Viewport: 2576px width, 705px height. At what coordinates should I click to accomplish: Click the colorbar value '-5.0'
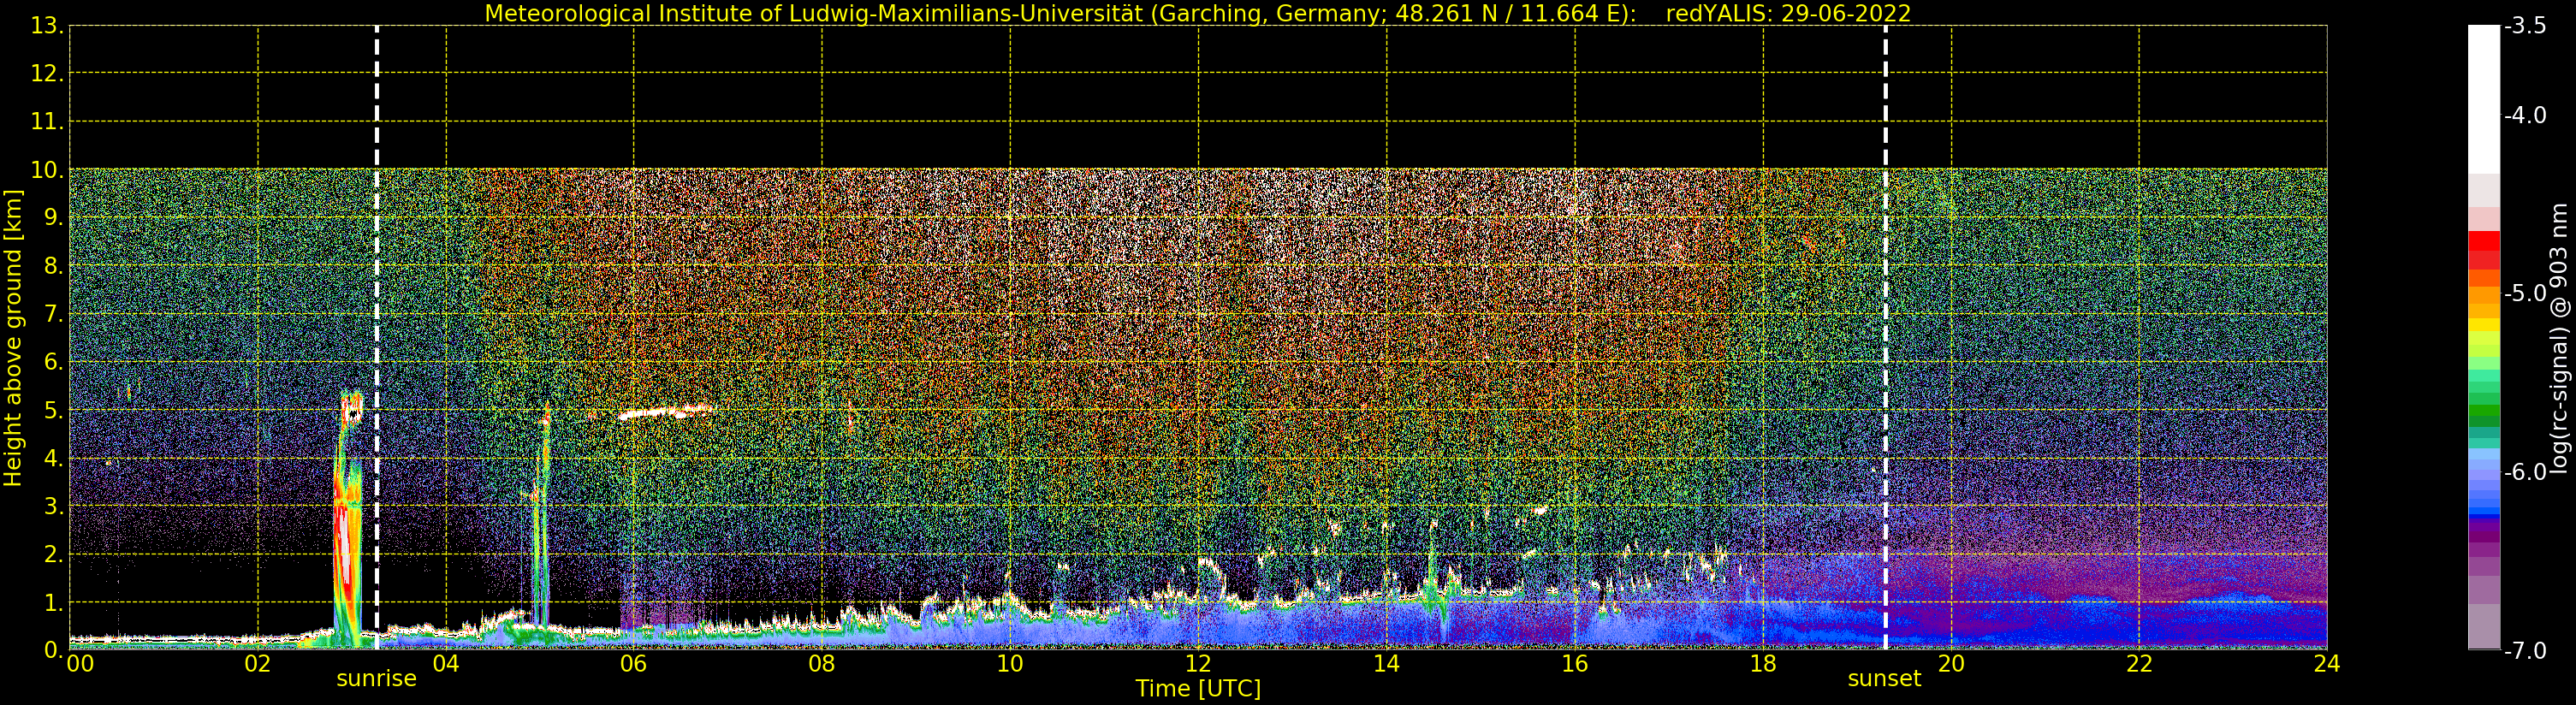[x=2526, y=294]
